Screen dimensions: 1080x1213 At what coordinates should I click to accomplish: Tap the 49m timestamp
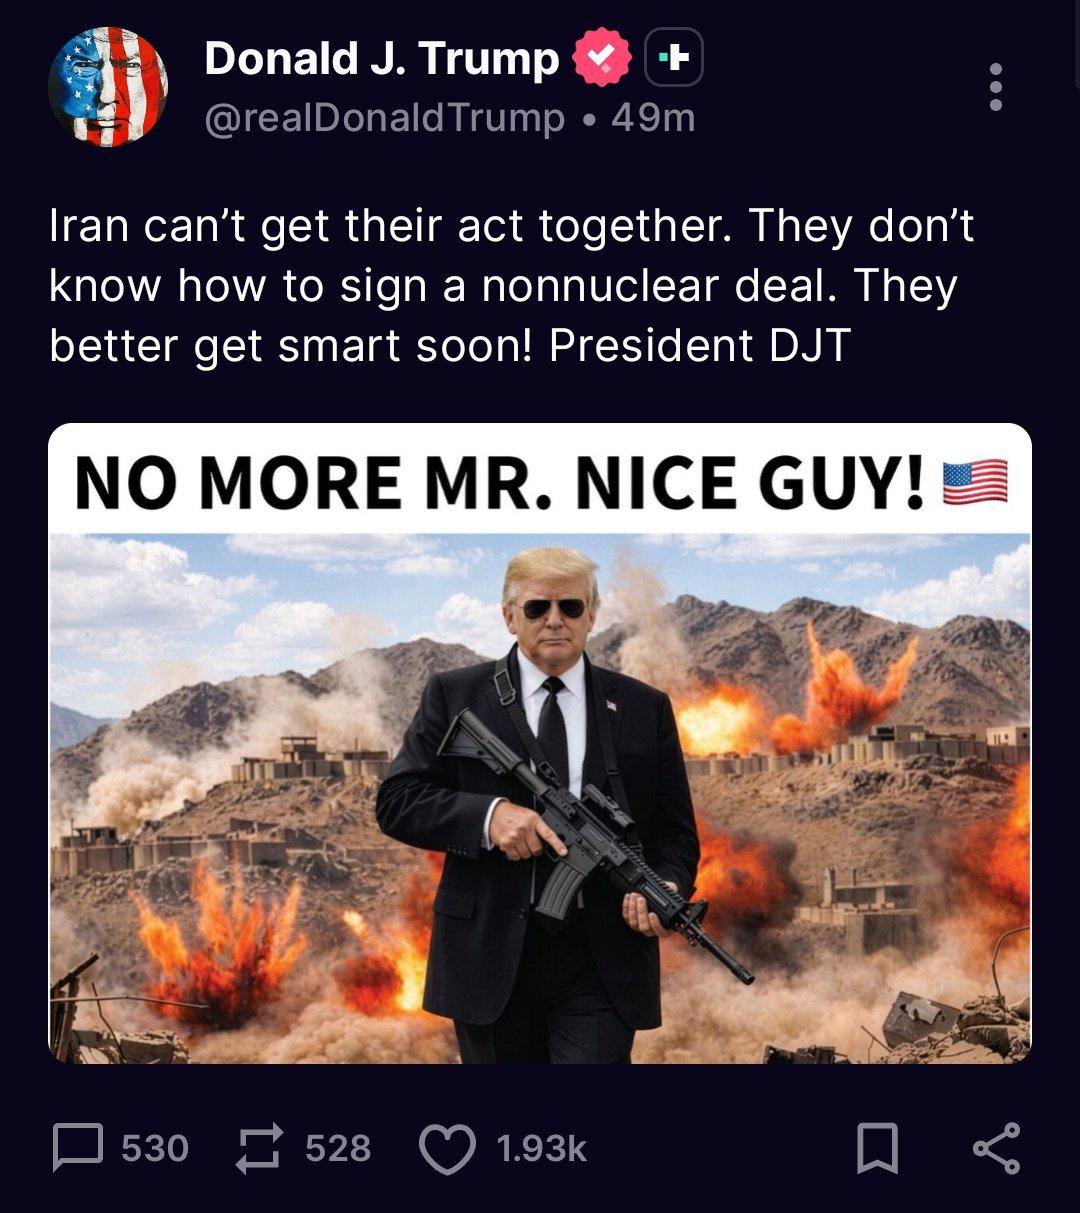pos(653,119)
